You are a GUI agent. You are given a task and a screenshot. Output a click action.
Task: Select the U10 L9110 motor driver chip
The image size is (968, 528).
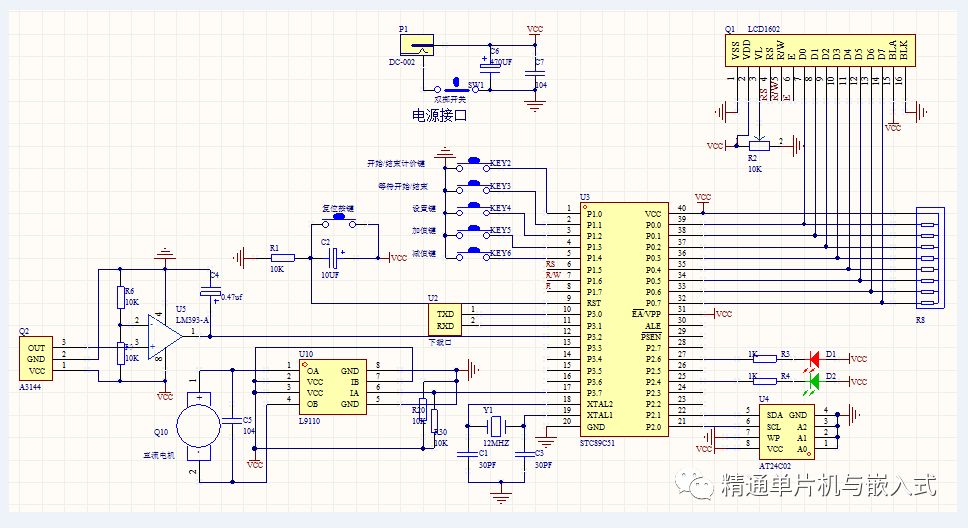333,387
